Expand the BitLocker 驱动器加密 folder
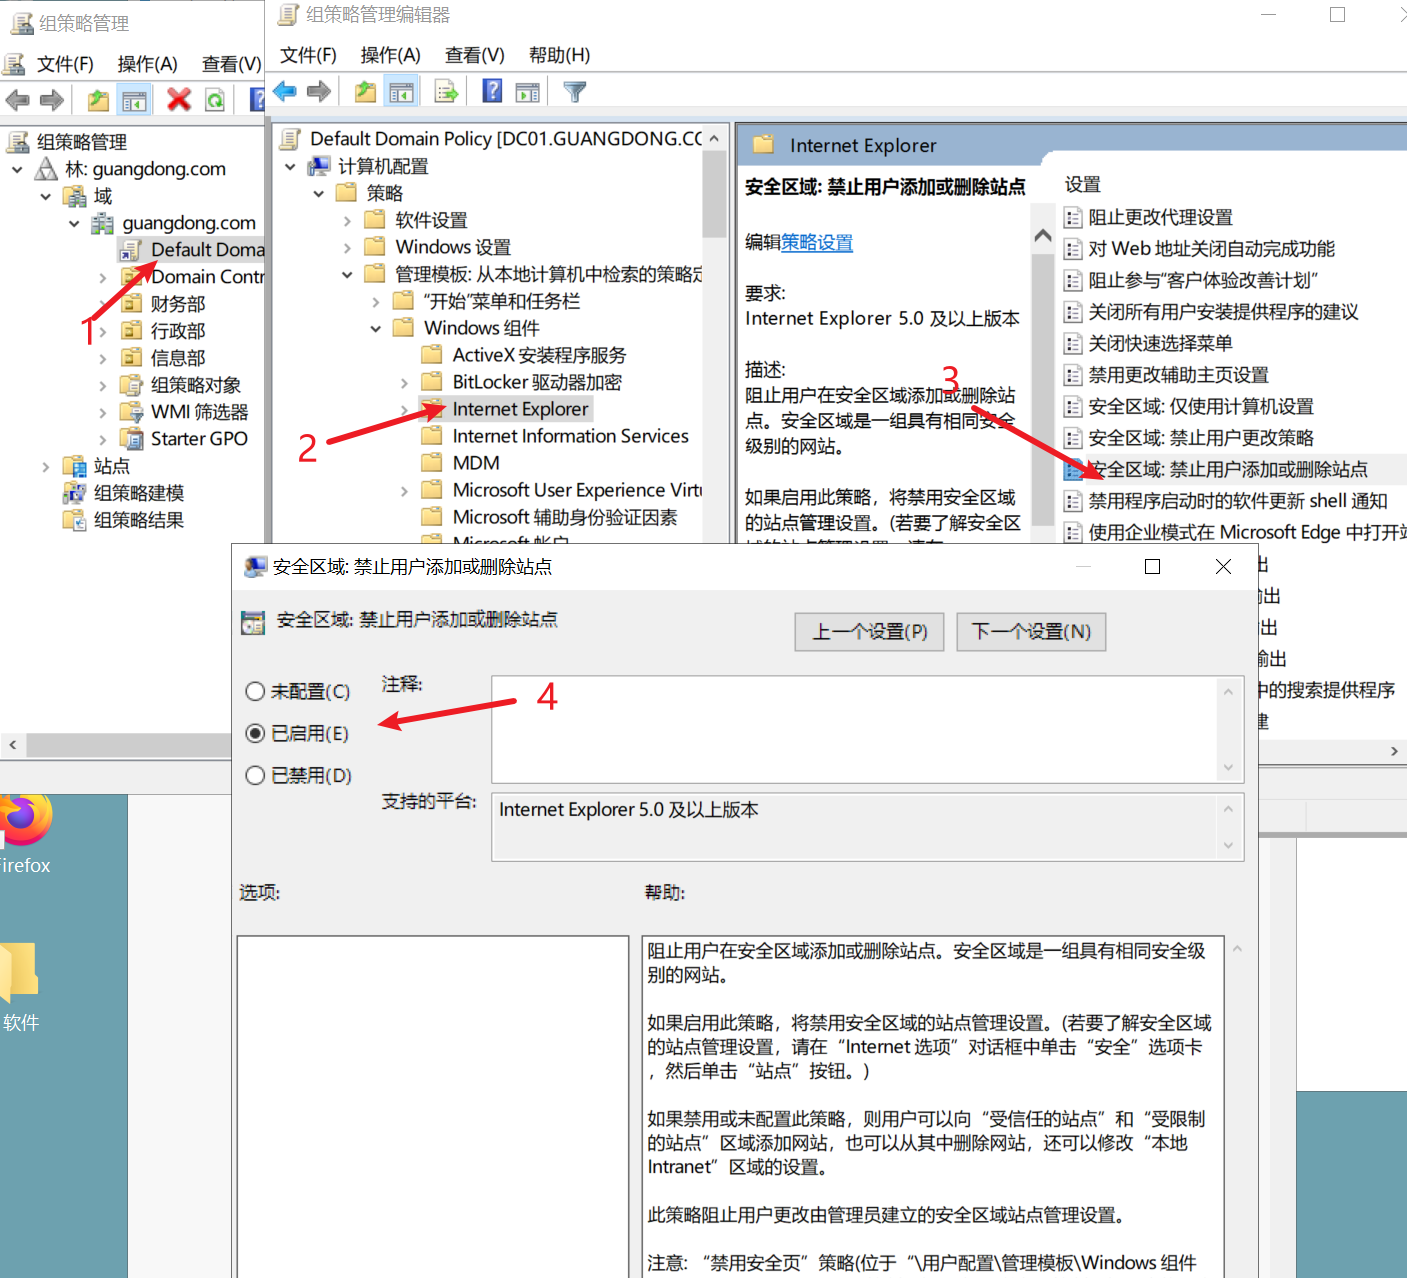1407x1278 pixels. tap(404, 382)
